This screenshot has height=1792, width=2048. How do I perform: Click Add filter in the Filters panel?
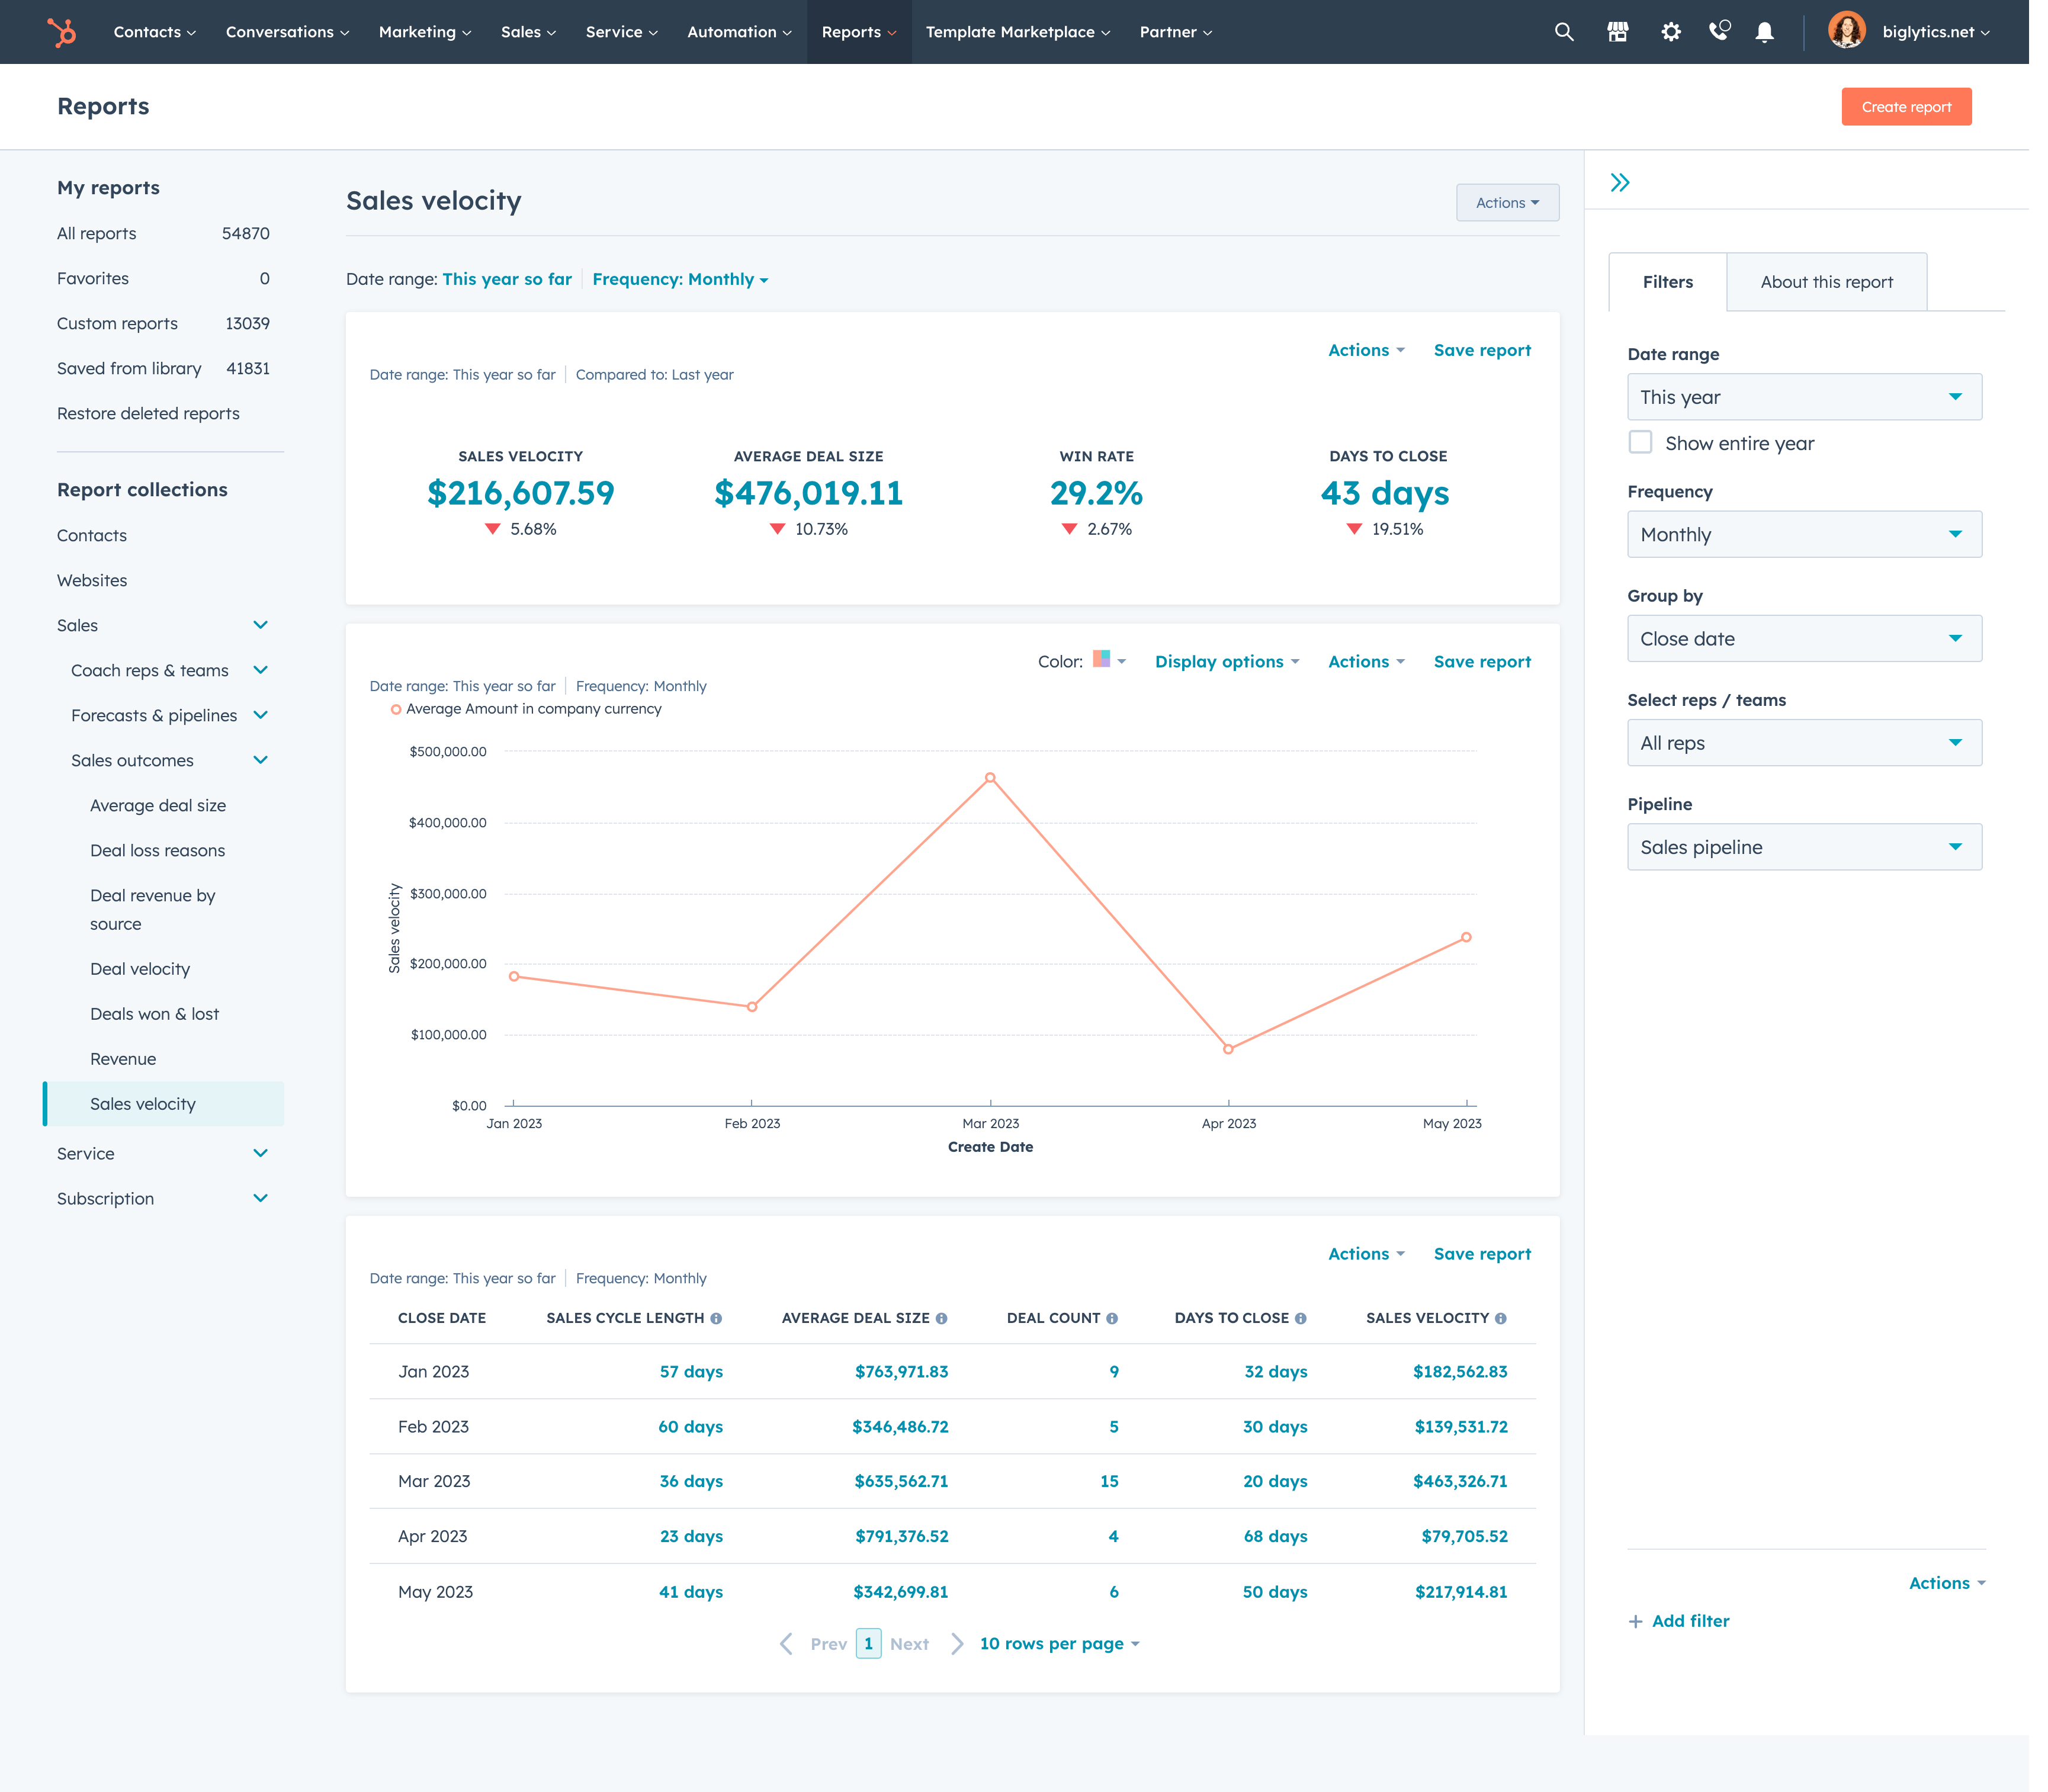click(1678, 1620)
